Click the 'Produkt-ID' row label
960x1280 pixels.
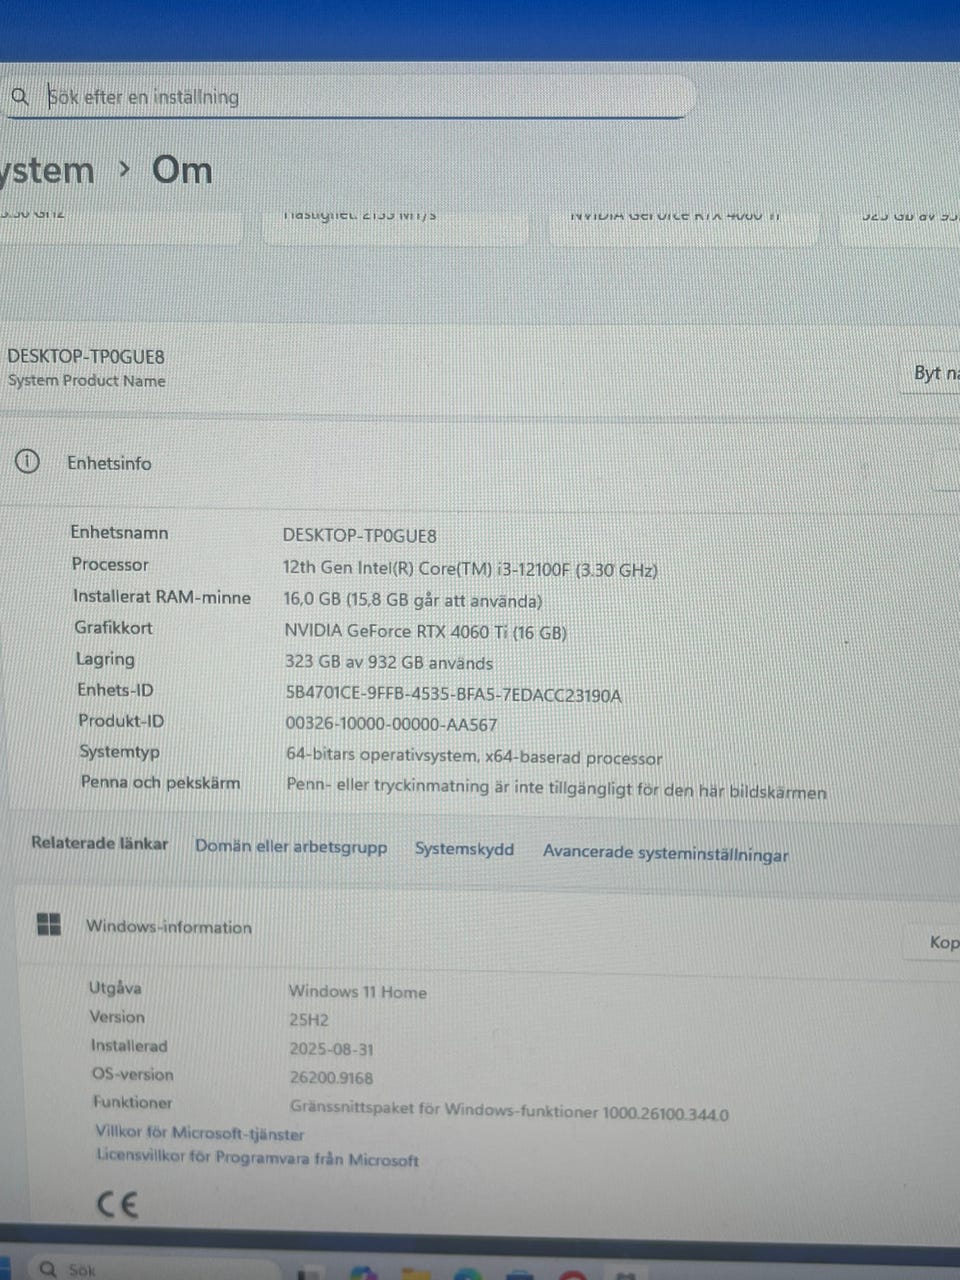click(x=121, y=720)
